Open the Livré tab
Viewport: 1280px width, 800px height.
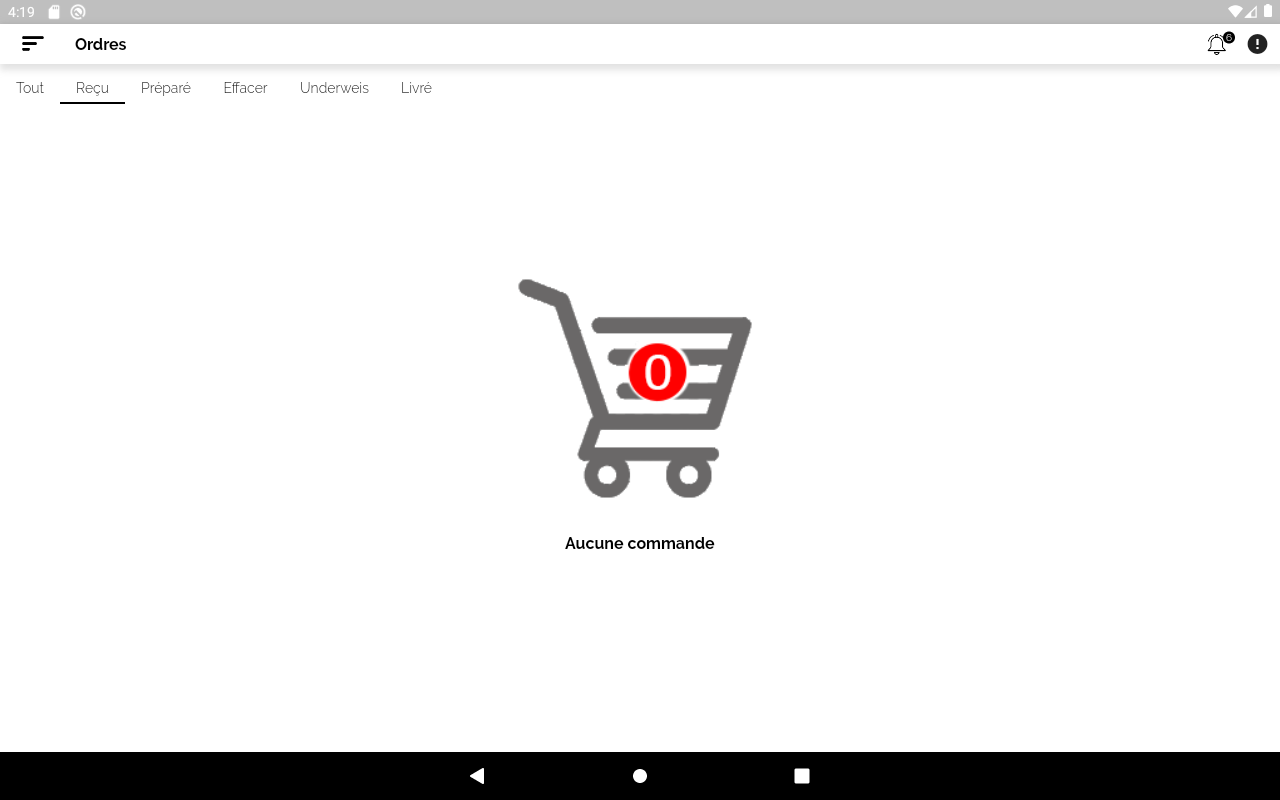click(416, 88)
